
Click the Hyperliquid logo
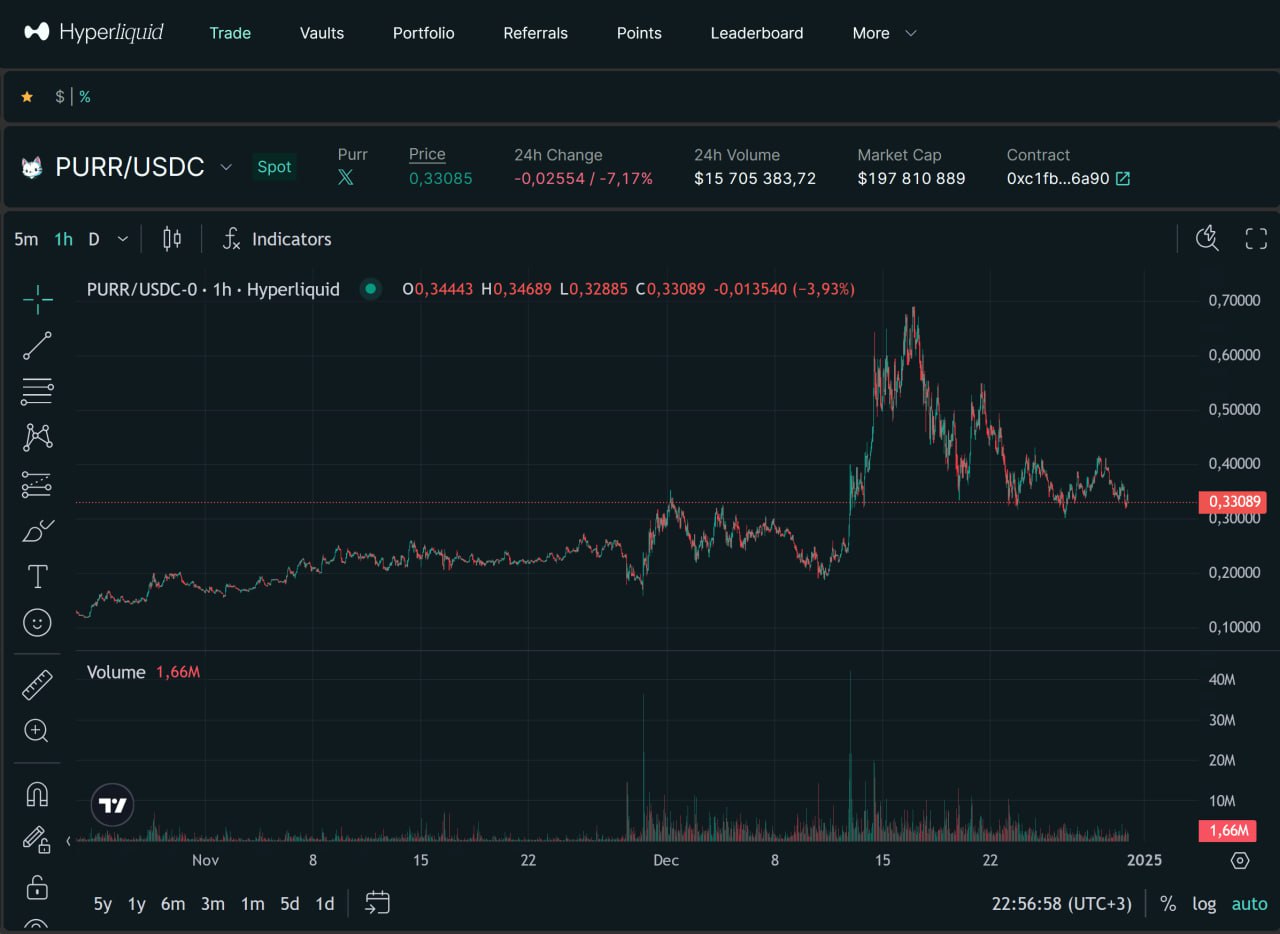(x=94, y=32)
